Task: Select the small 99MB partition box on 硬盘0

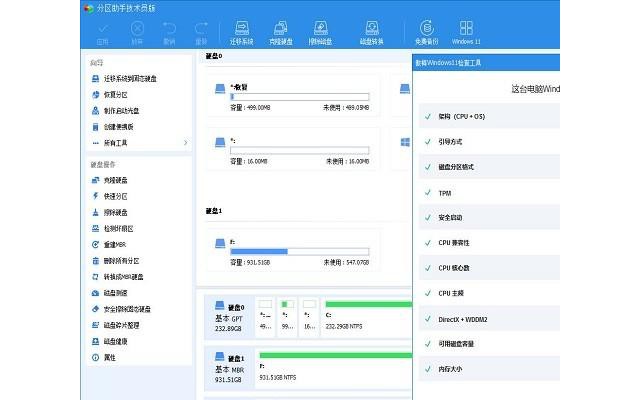Action: point(287,317)
